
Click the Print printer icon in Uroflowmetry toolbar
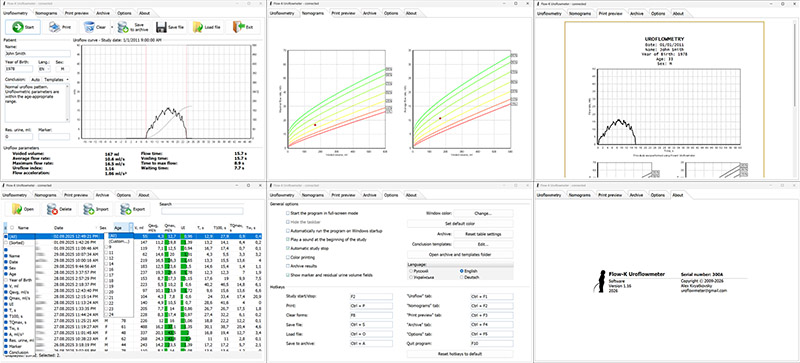tap(55, 27)
